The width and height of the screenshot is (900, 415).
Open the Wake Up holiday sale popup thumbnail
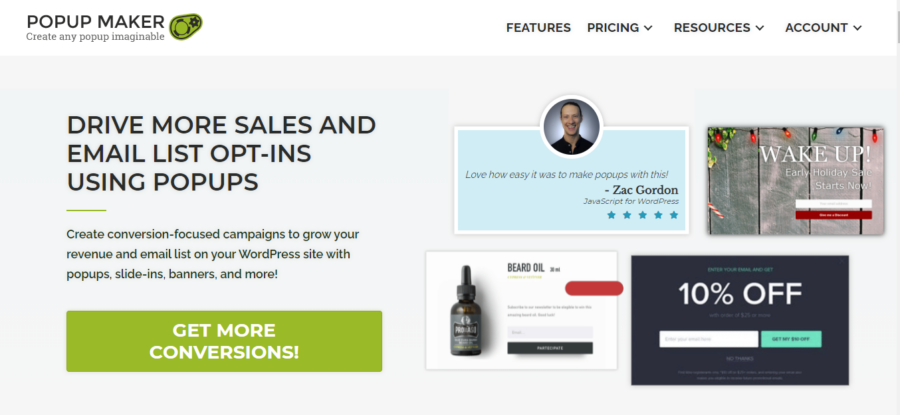(x=796, y=180)
